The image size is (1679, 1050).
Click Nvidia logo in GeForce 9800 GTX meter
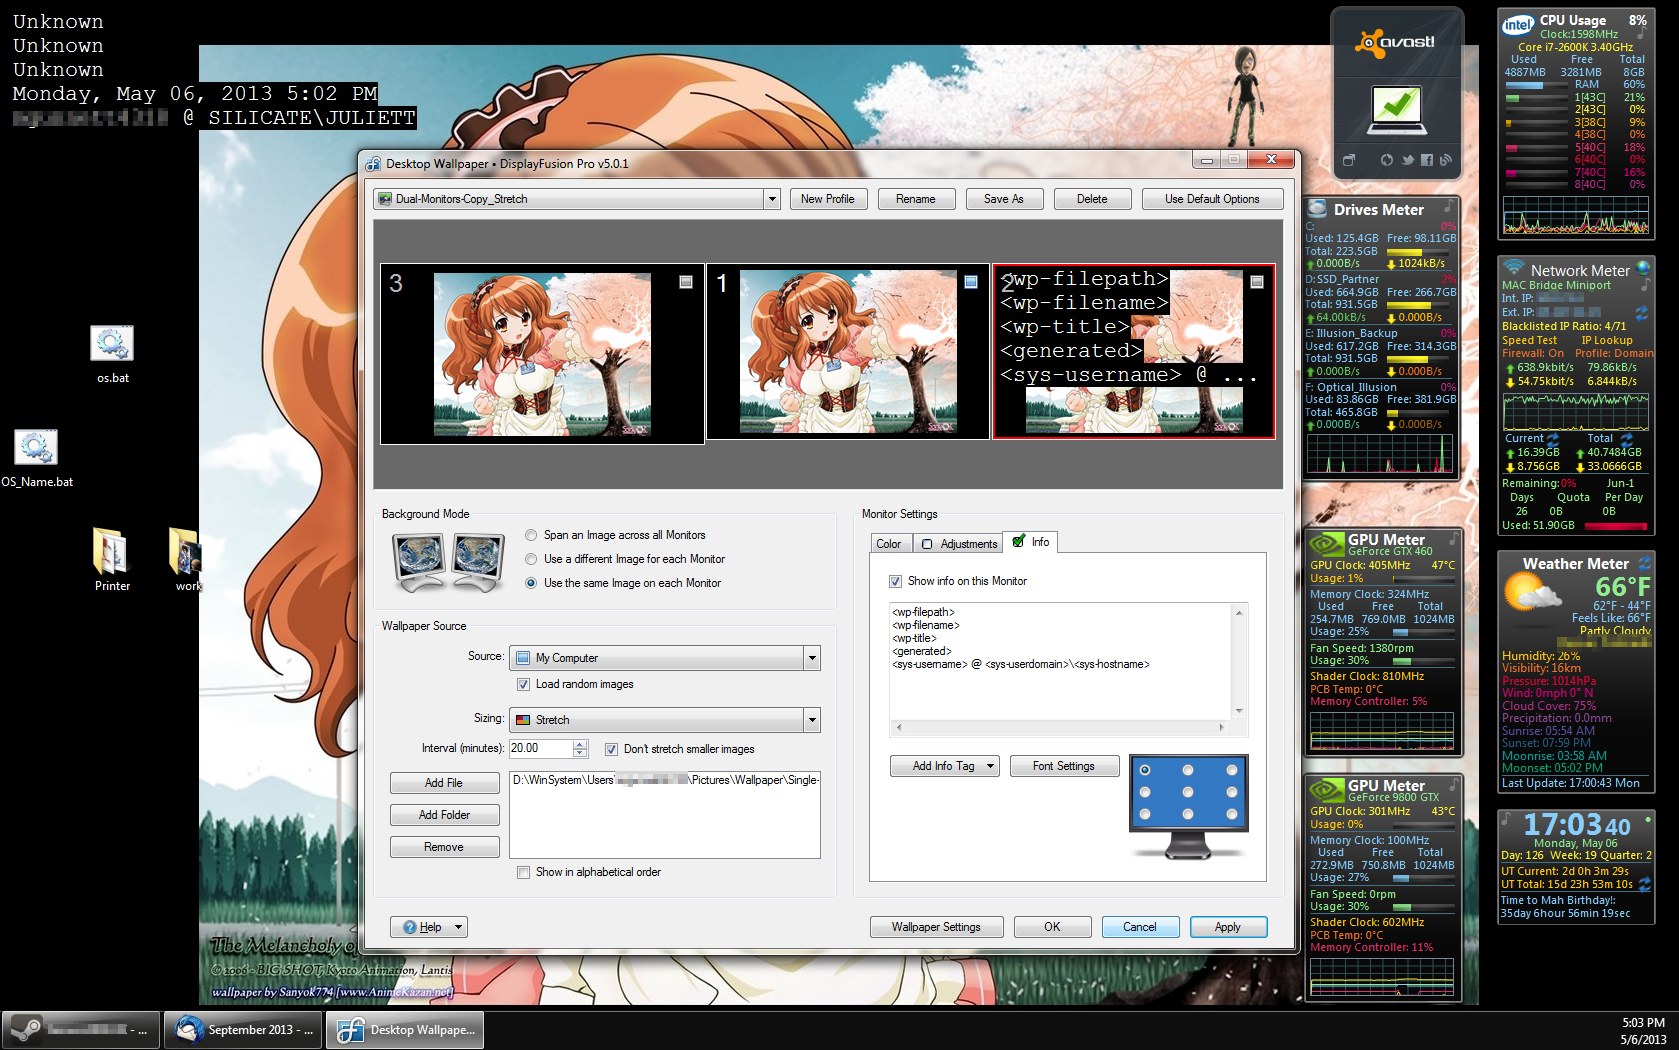pos(1327,790)
